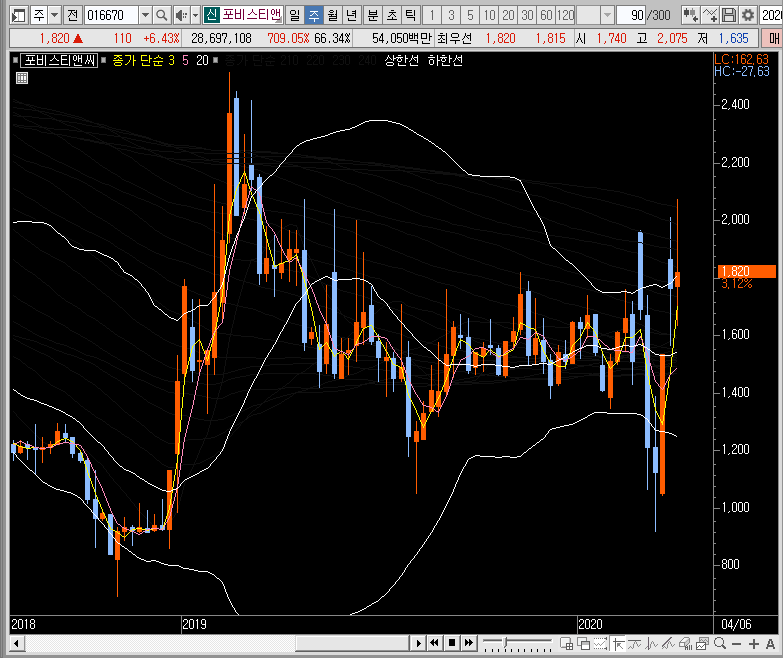Click the speaker sound icon
The height and width of the screenshot is (658, 783).
[181, 15]
